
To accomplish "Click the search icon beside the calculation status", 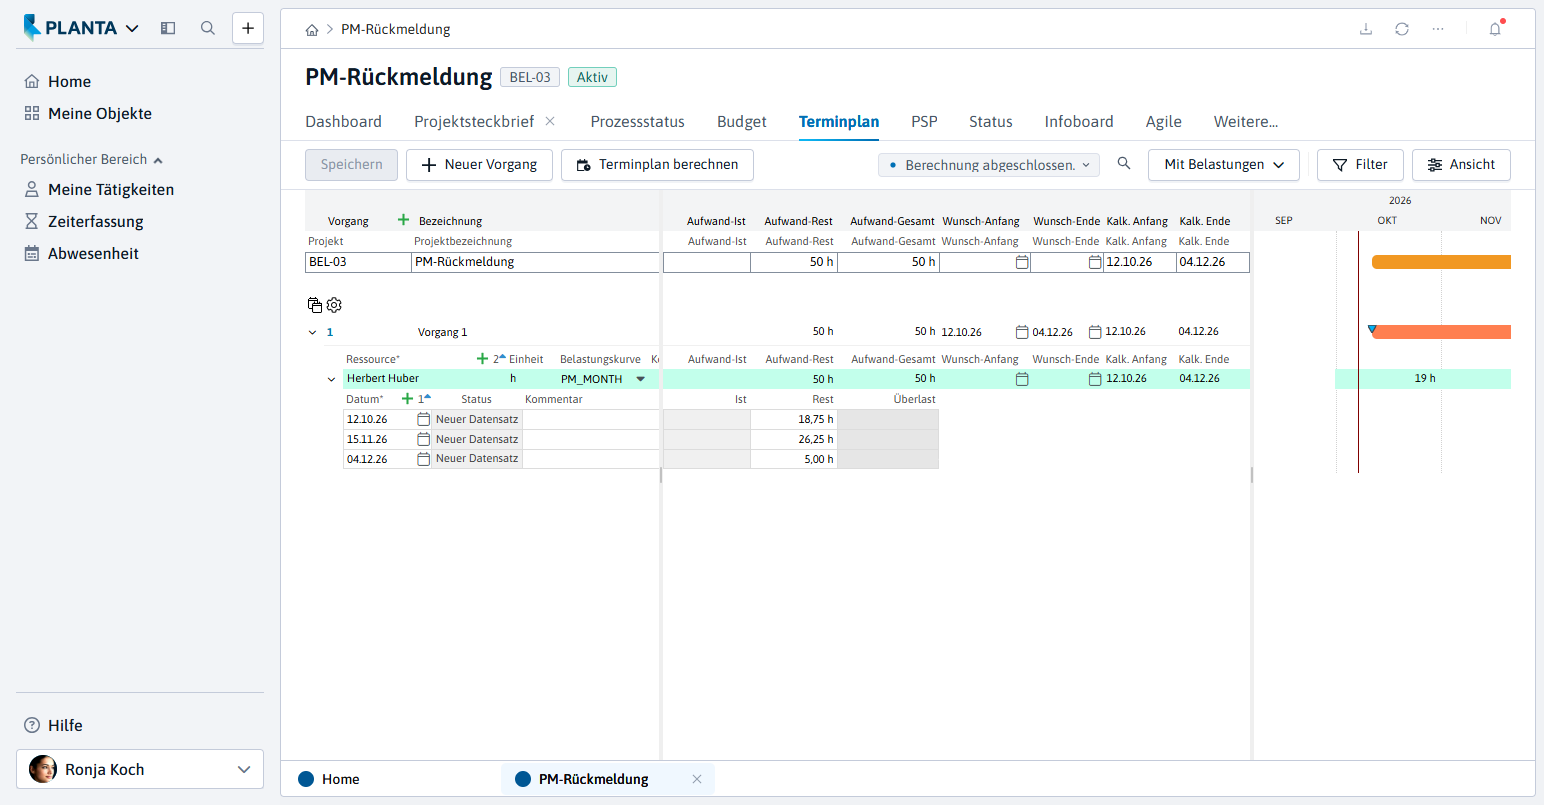I will 1124,163.
